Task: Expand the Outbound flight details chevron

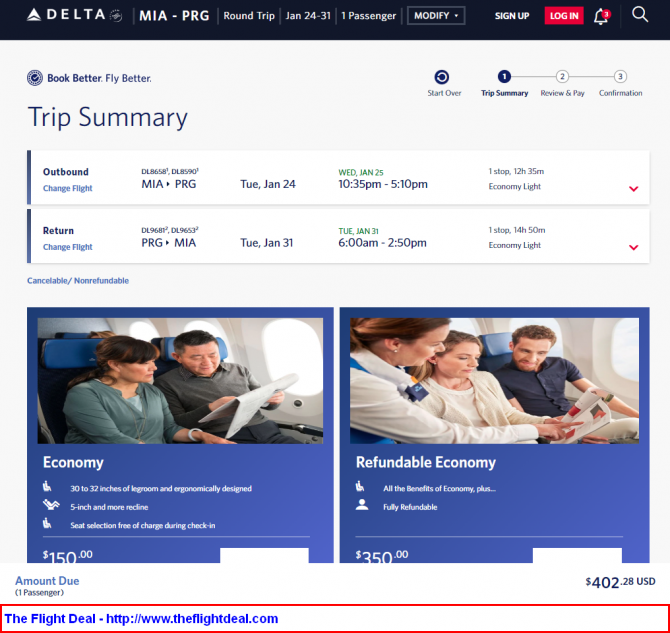Action: pyautogui.click(x=633, y=188)
